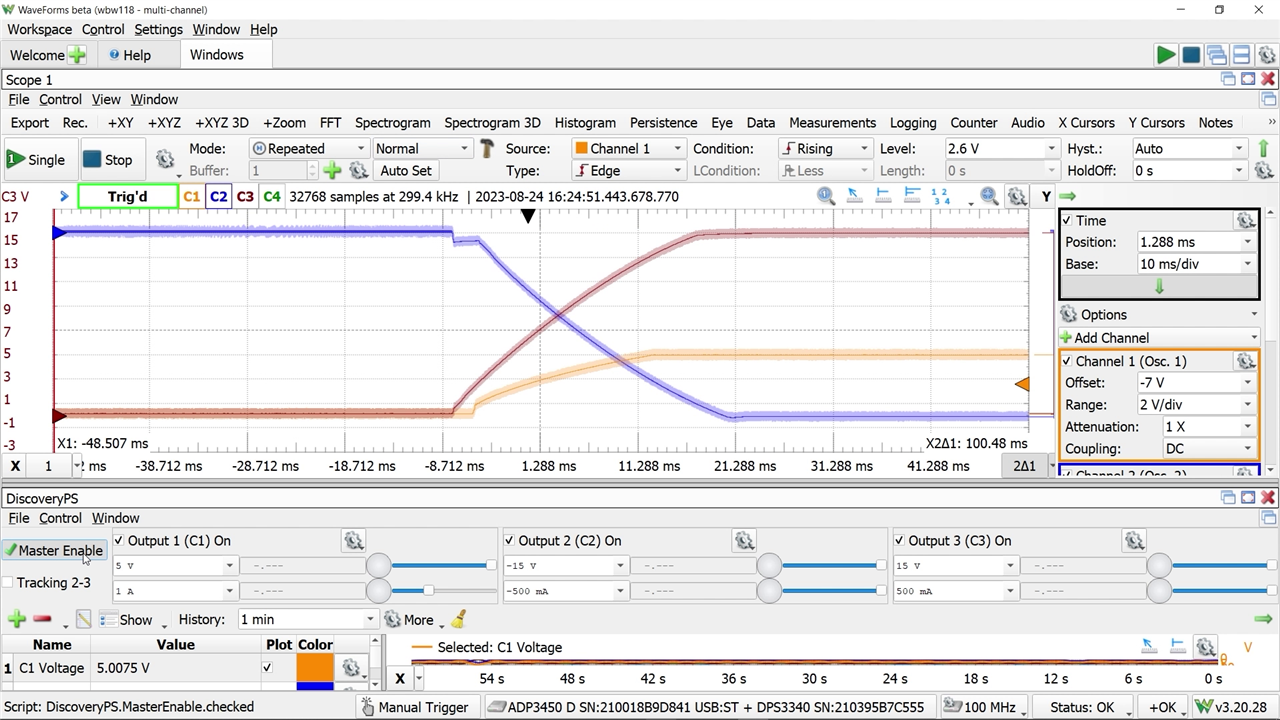Click the Output 1 current limit 1 A slider
1280x720 pixels.
pos(442,591)
